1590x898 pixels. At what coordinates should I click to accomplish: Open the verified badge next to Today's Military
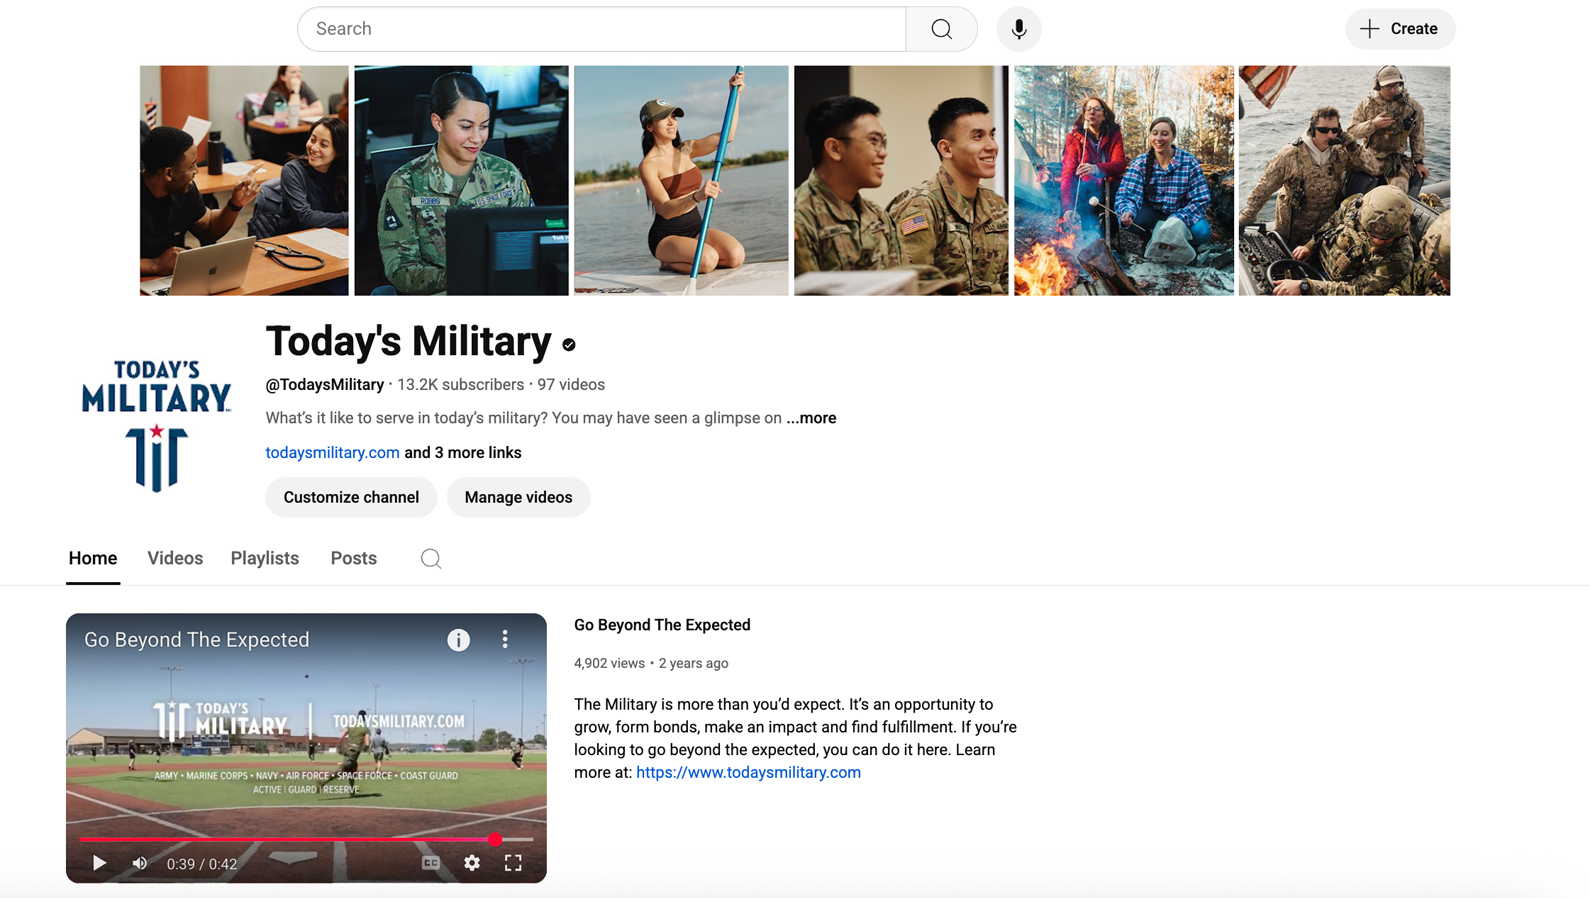(x=569, y=345)
